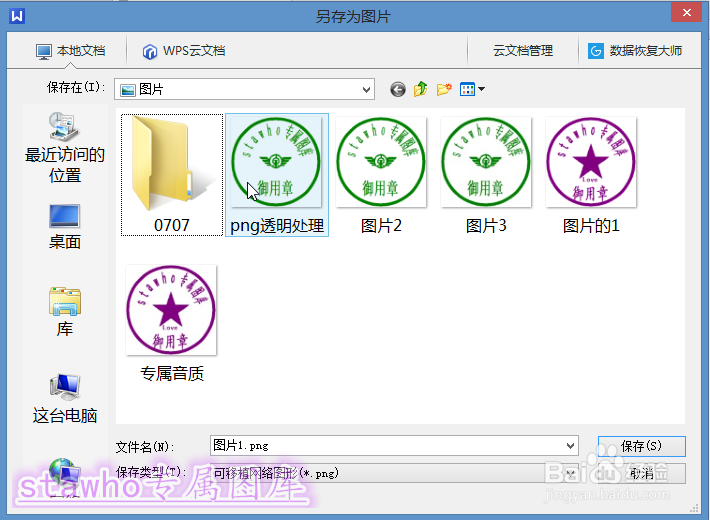This screenshot has width=710, height=520.
Task: Select 这台电脑 in the sidebar
Action: [x=65, y=399]
